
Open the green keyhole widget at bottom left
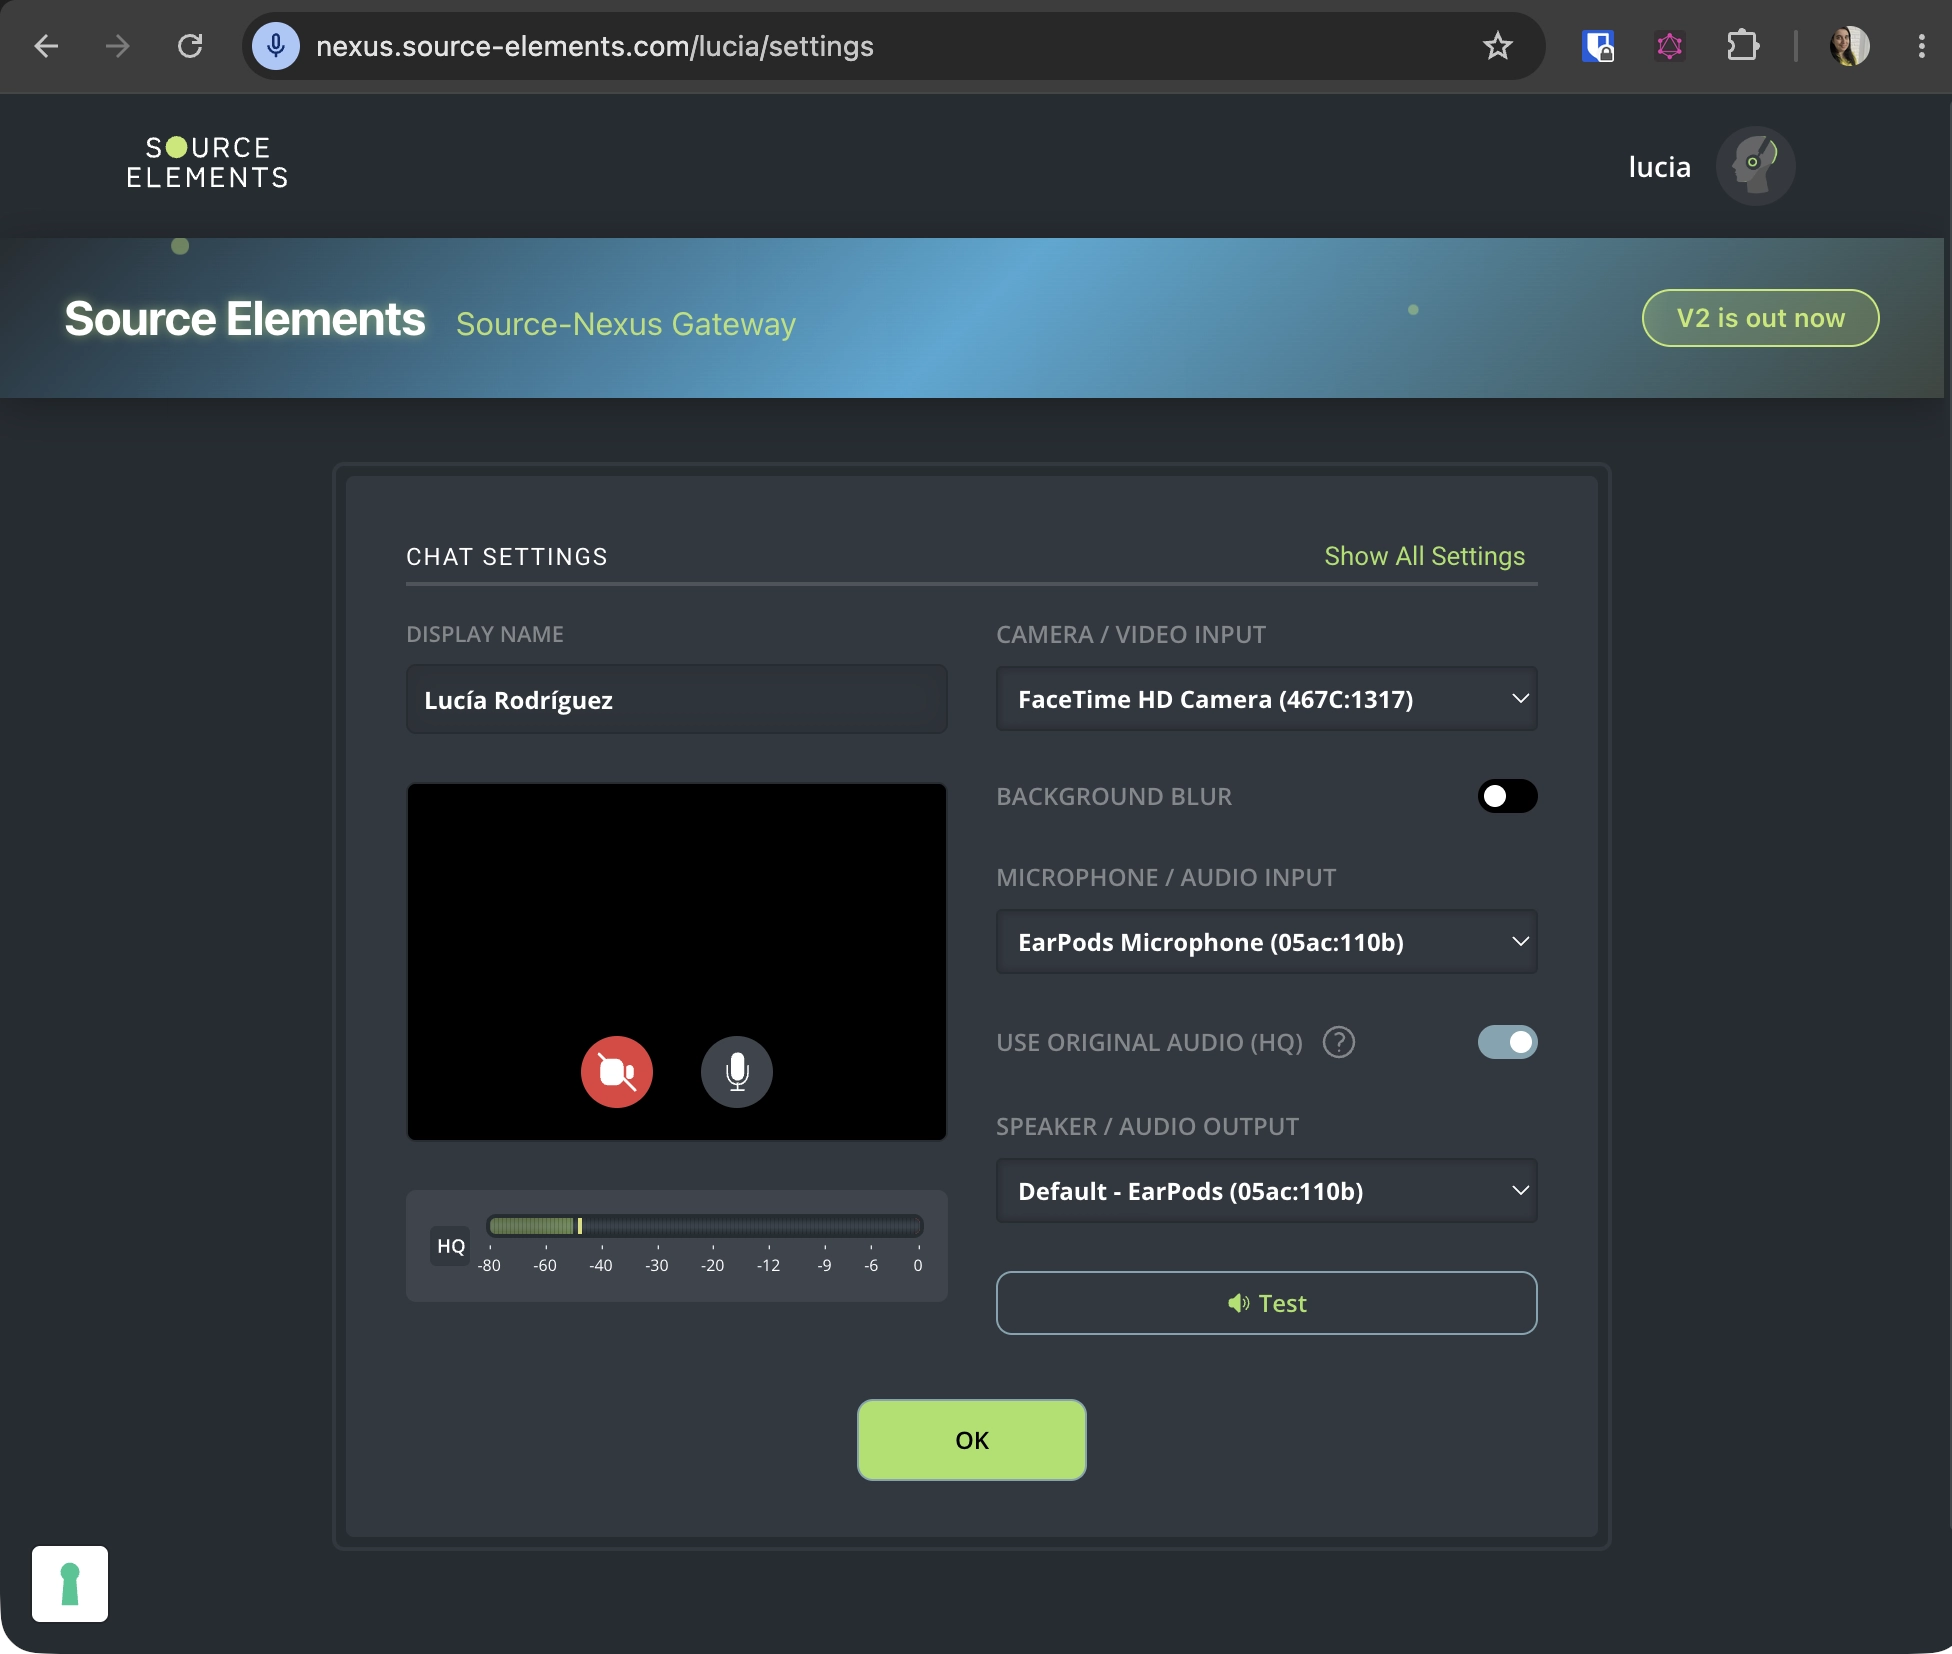70,1584
